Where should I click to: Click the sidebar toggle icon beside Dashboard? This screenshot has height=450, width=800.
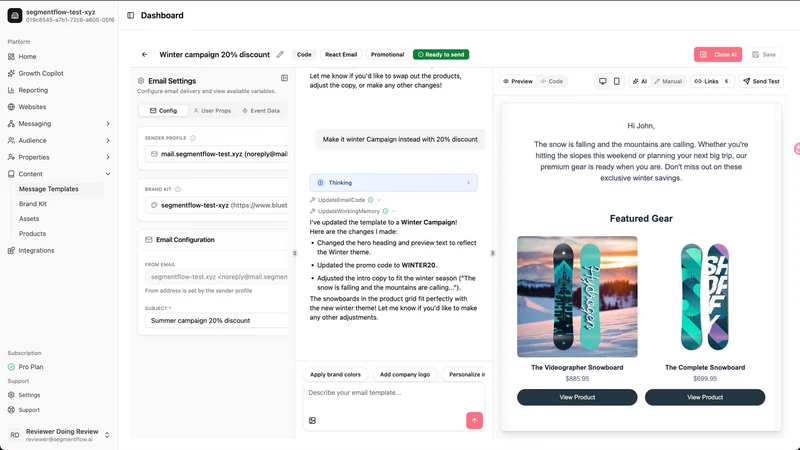coord(131,15)
